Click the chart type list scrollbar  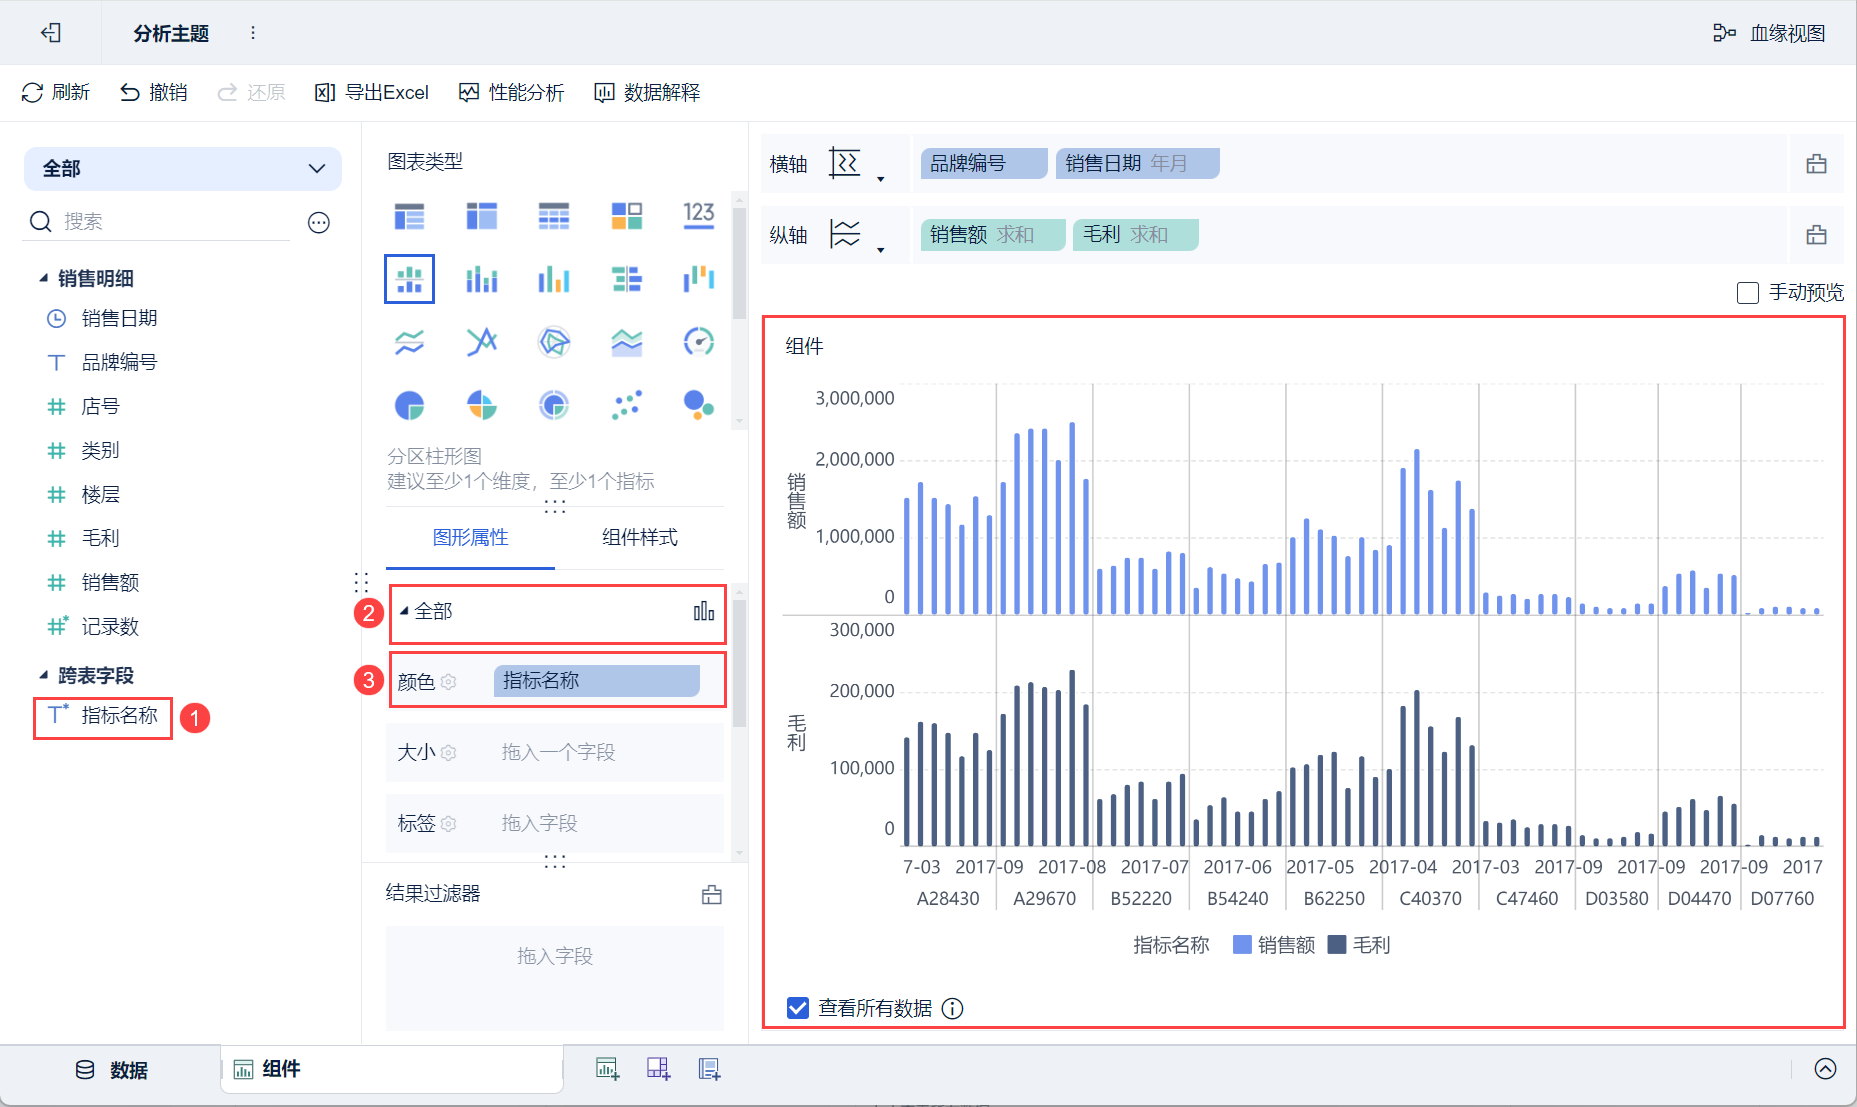tap(740, 263)
